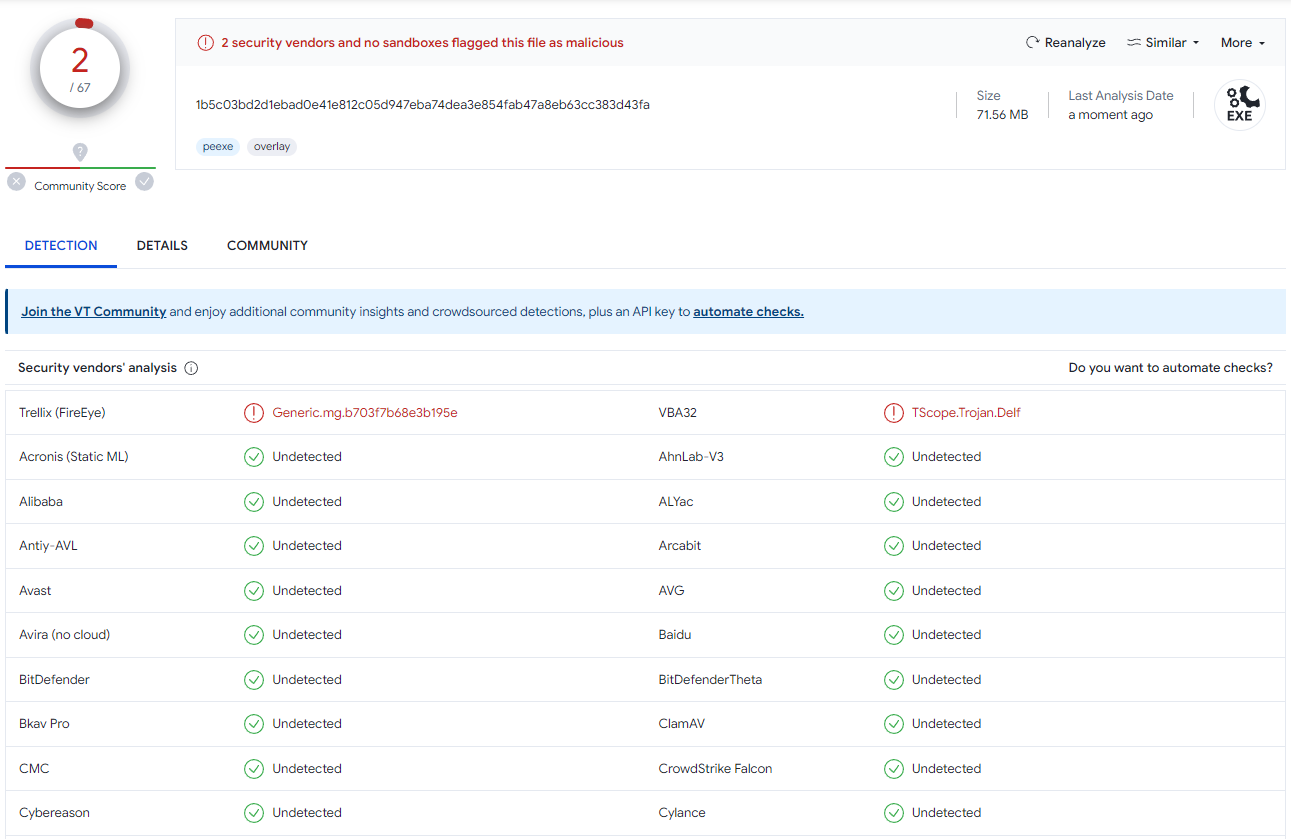Click the CrowdStrike Falcon green check icon
Image resolution: width=1291 pixels, height=839 pixels.
click(x=893, y=769)
